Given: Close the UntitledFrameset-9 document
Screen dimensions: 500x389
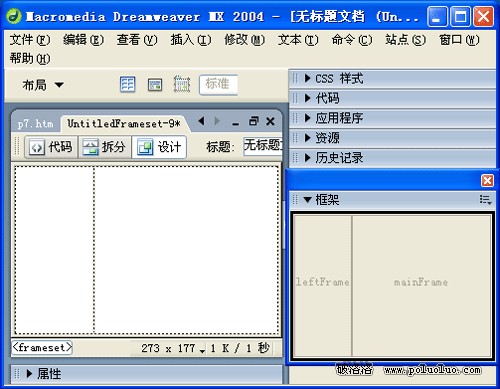Looking at the screenshot, I should point(270,121).
